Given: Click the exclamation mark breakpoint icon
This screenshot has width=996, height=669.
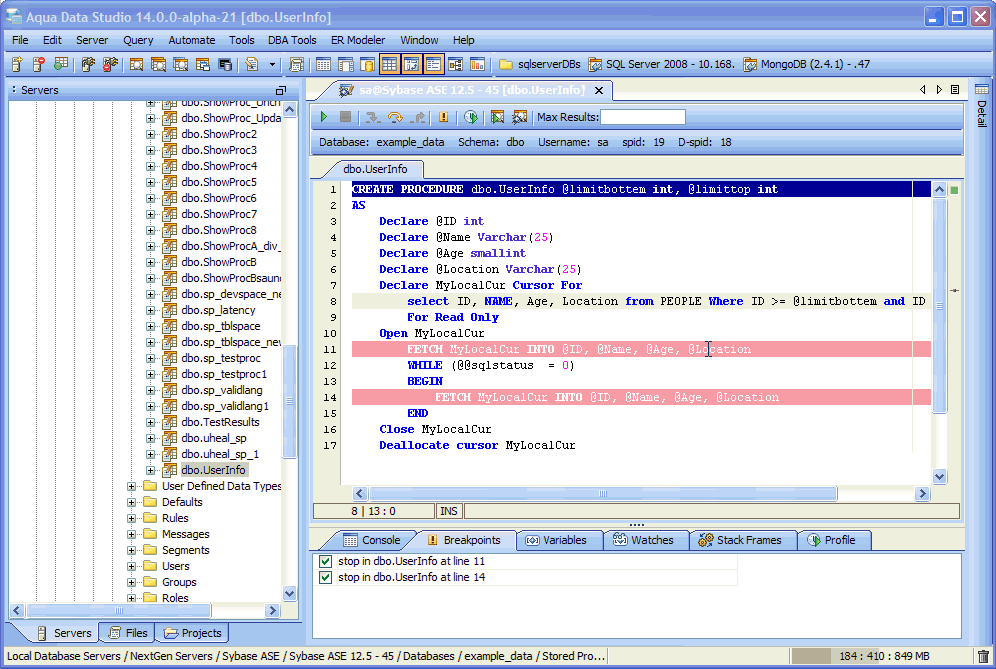Looking at the screenshot, I should pos(444,117).
